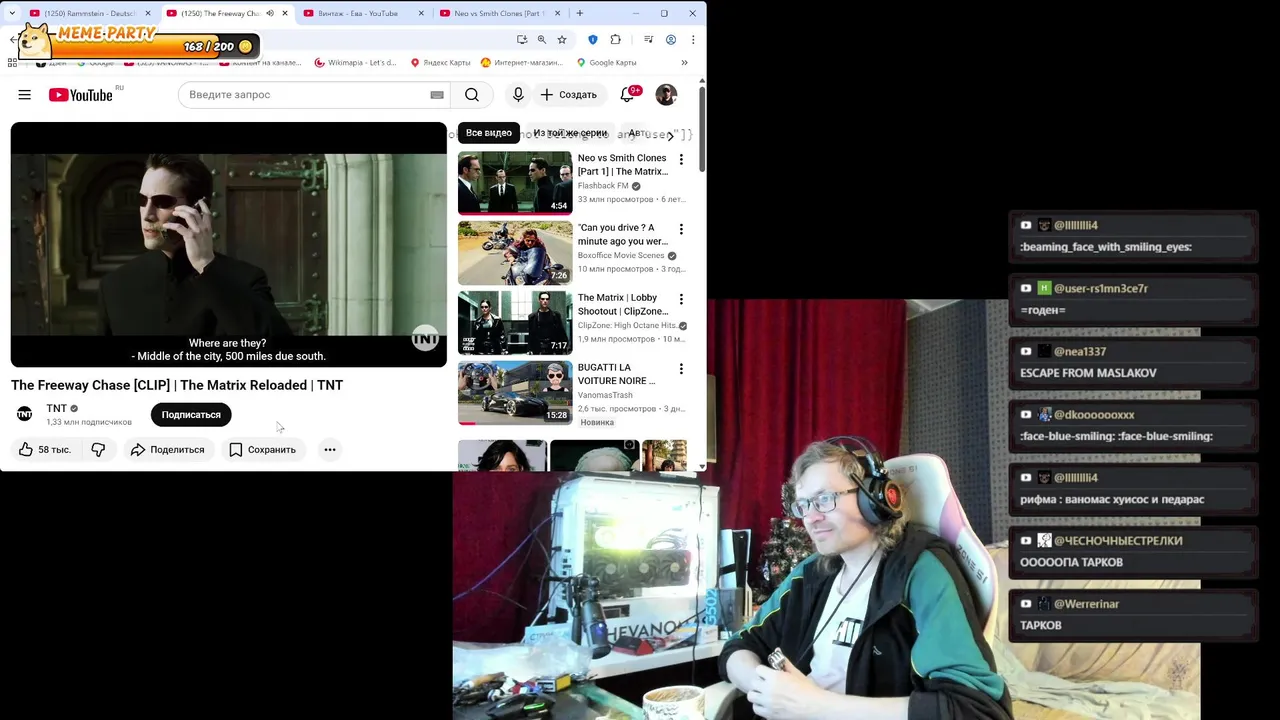Open the Matrix Lobby Shootout thumbnail

tap(515, 323)
